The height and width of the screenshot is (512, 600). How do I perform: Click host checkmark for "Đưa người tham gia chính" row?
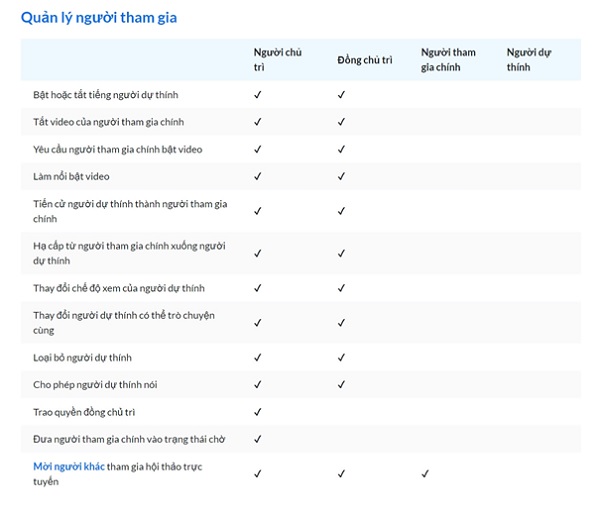(257, 438)
